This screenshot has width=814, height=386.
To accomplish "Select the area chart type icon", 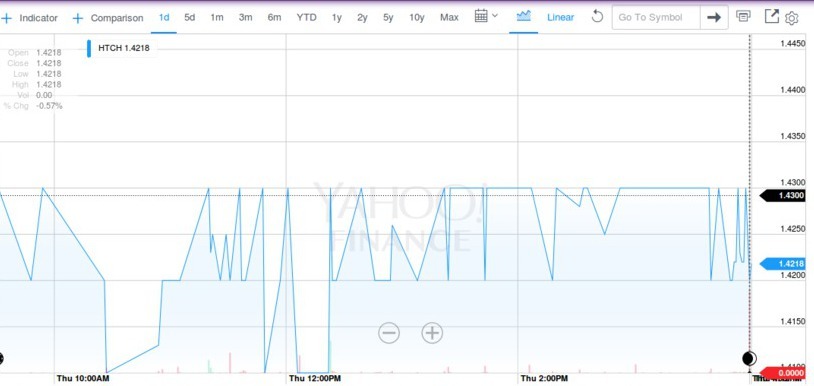I will point(523,16).
